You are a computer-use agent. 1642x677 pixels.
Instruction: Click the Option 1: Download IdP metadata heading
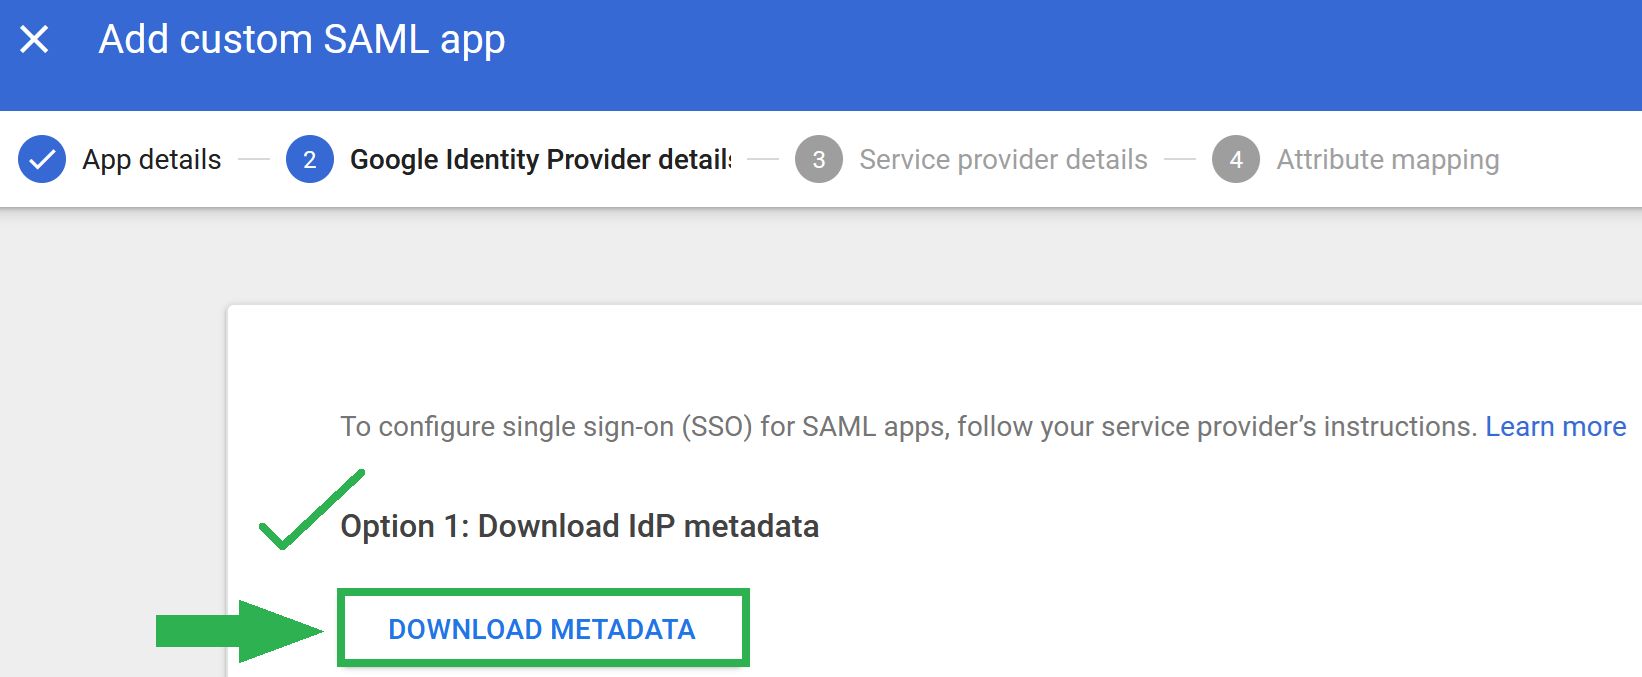[x=580, y=526]
